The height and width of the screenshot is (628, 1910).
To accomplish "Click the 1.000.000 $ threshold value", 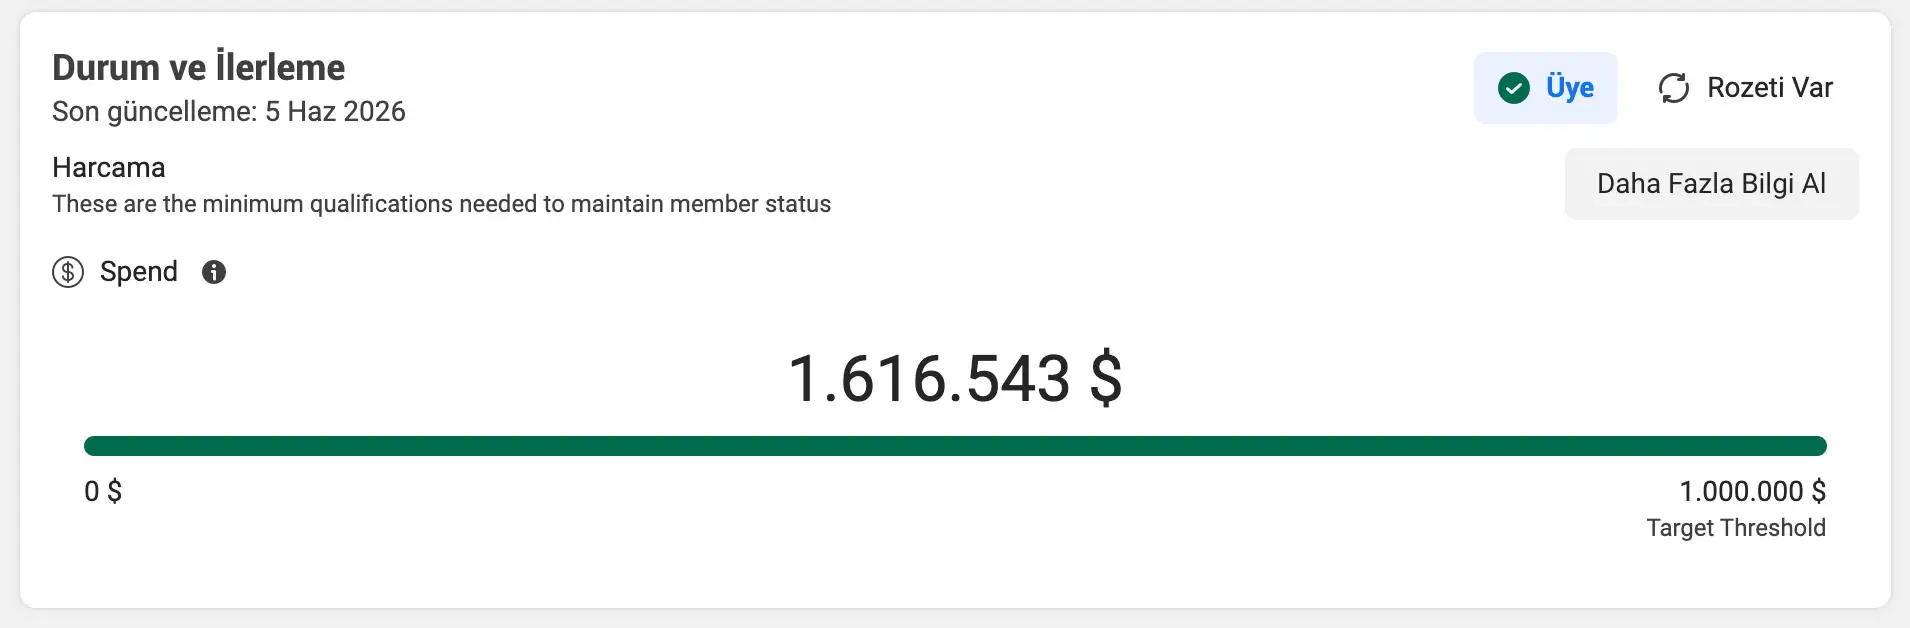I will tap(1752, 491).
